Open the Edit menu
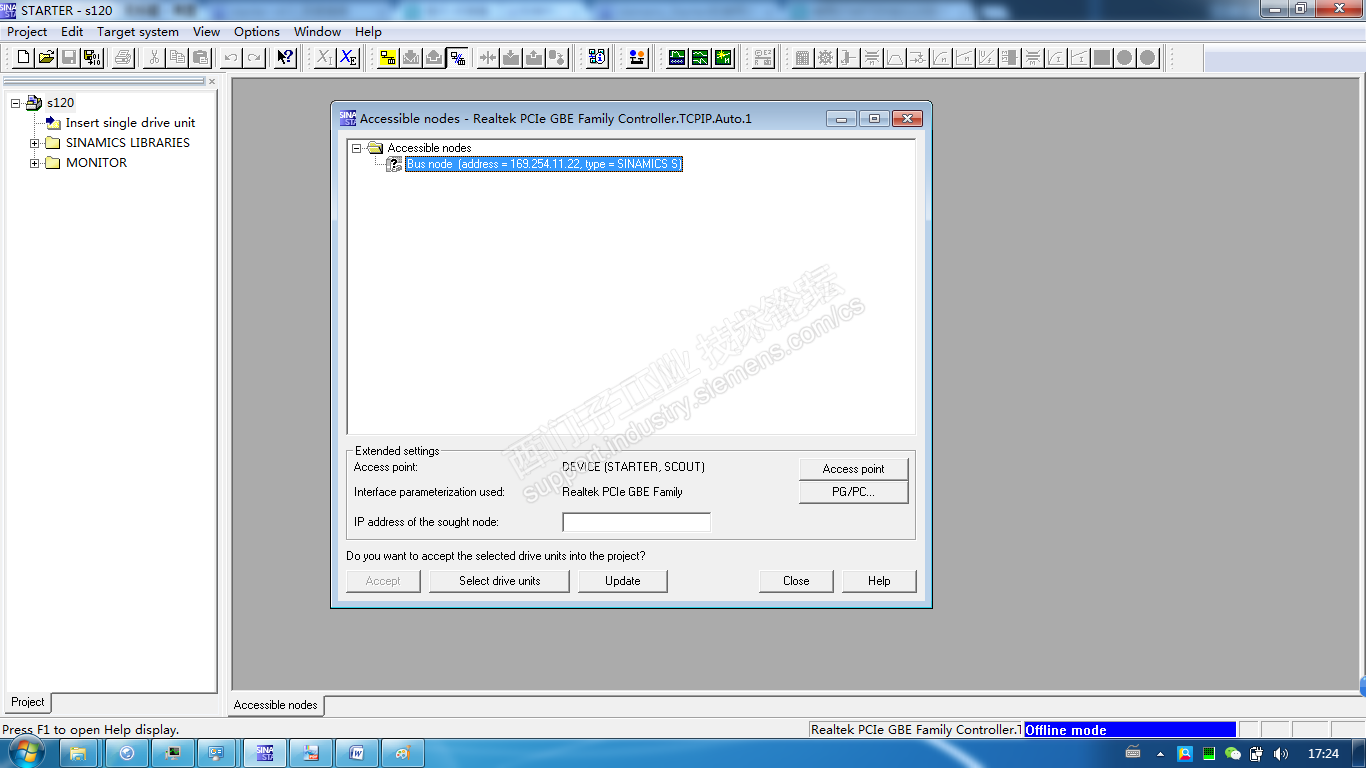Image resolution: width=1366 pixels, height=768 pixels. pyautogui.click(x=72, y=32)
